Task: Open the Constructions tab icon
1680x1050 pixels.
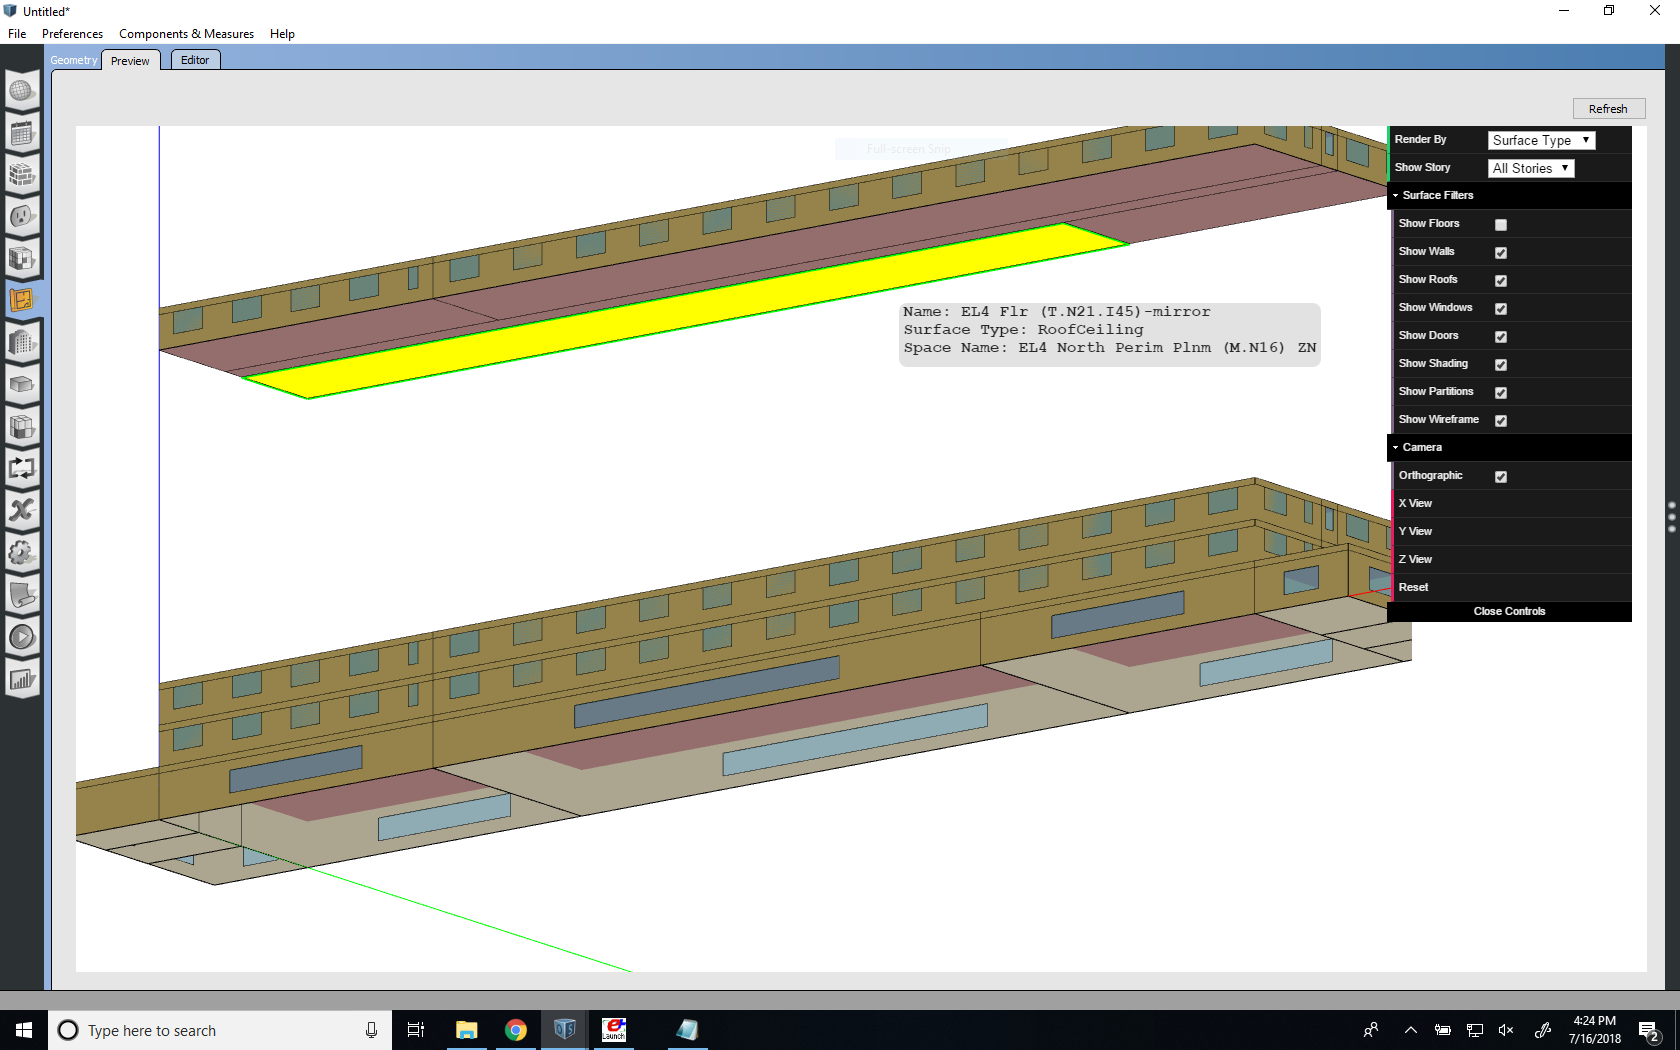Action: point(22,176)
